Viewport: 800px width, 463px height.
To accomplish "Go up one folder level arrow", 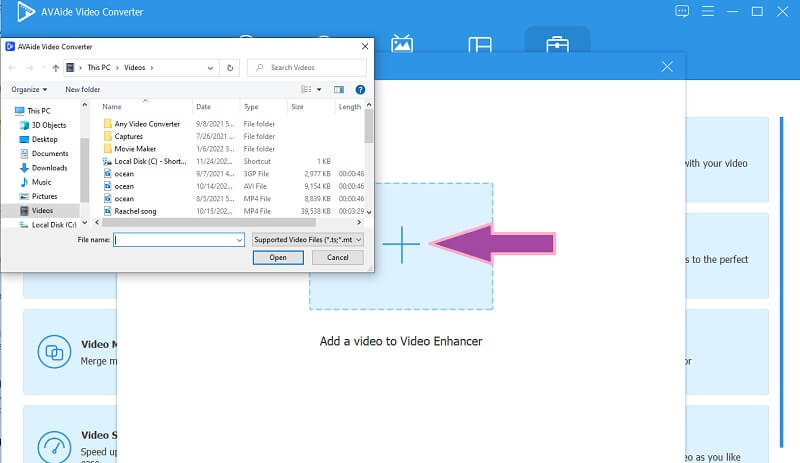I will coord(56,67).
